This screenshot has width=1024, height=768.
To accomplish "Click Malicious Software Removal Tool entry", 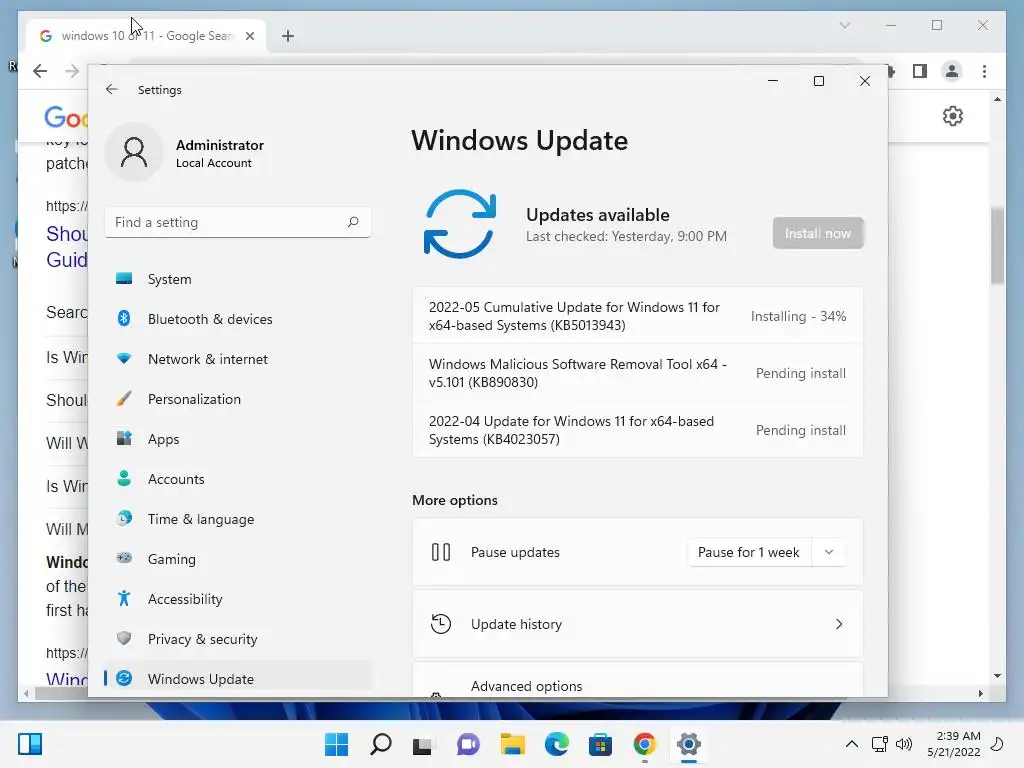I will click(x=638, y=373).
